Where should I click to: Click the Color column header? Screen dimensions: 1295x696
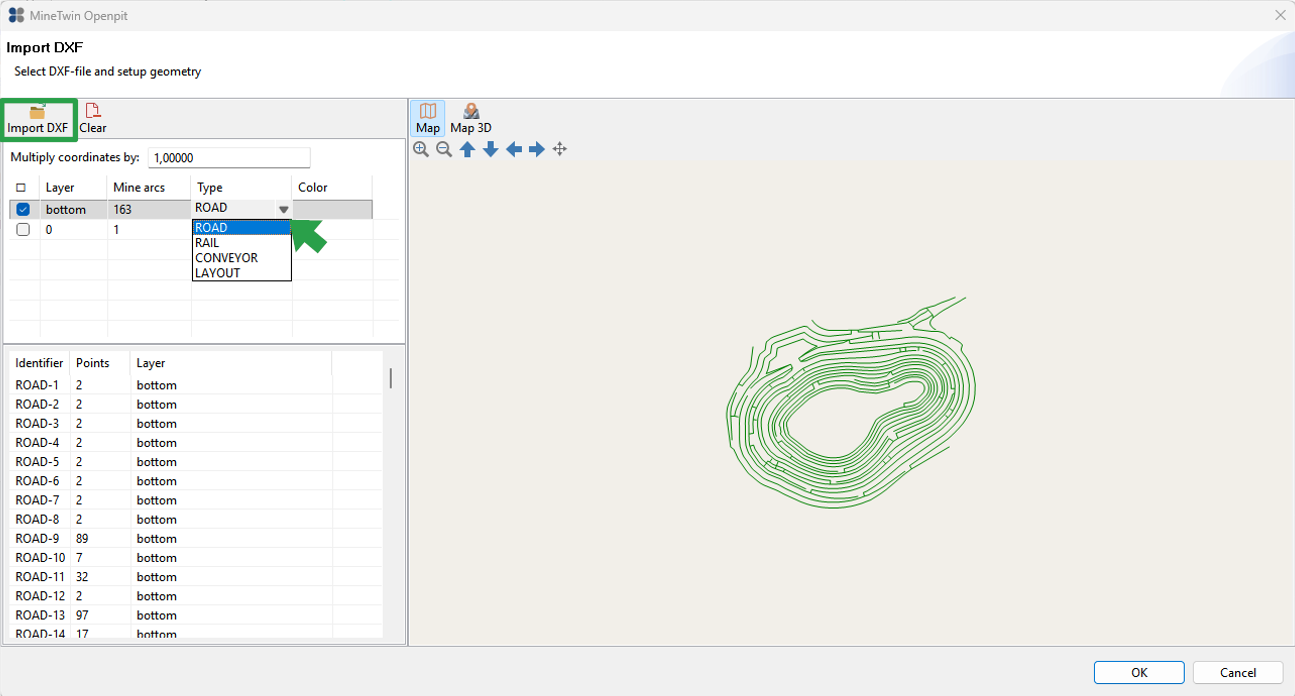pos(333,188)
